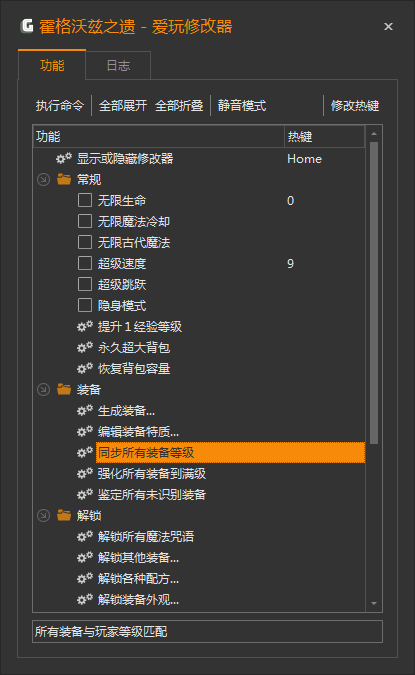Click gear icon for 解锁所有魔法咒语
This screenshot has width=415, height=675.
(85, 537)
